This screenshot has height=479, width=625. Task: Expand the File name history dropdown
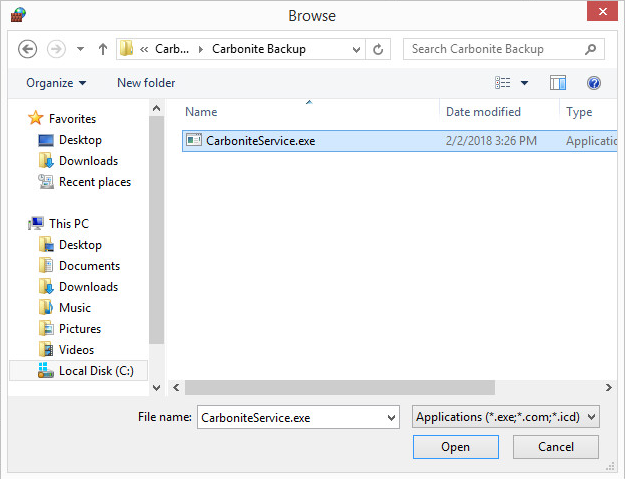click(391, 417)
